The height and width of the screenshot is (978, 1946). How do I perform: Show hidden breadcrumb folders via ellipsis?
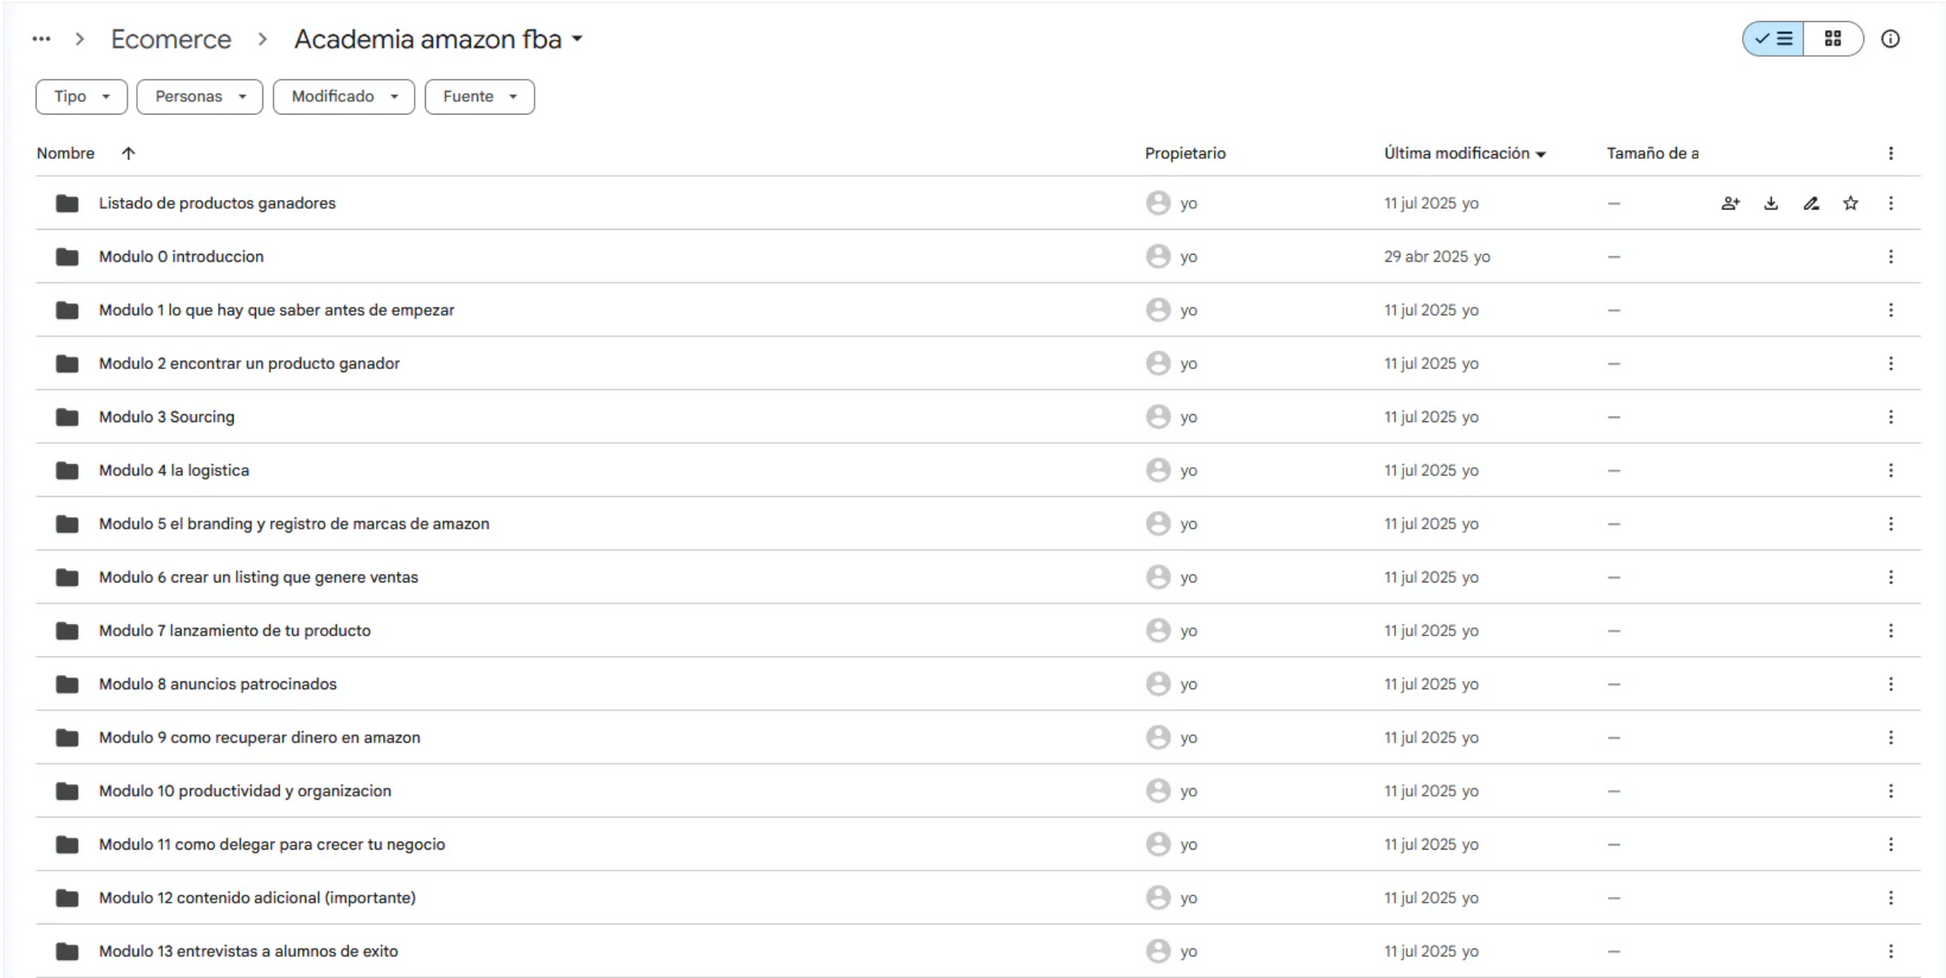pos(41,39)
